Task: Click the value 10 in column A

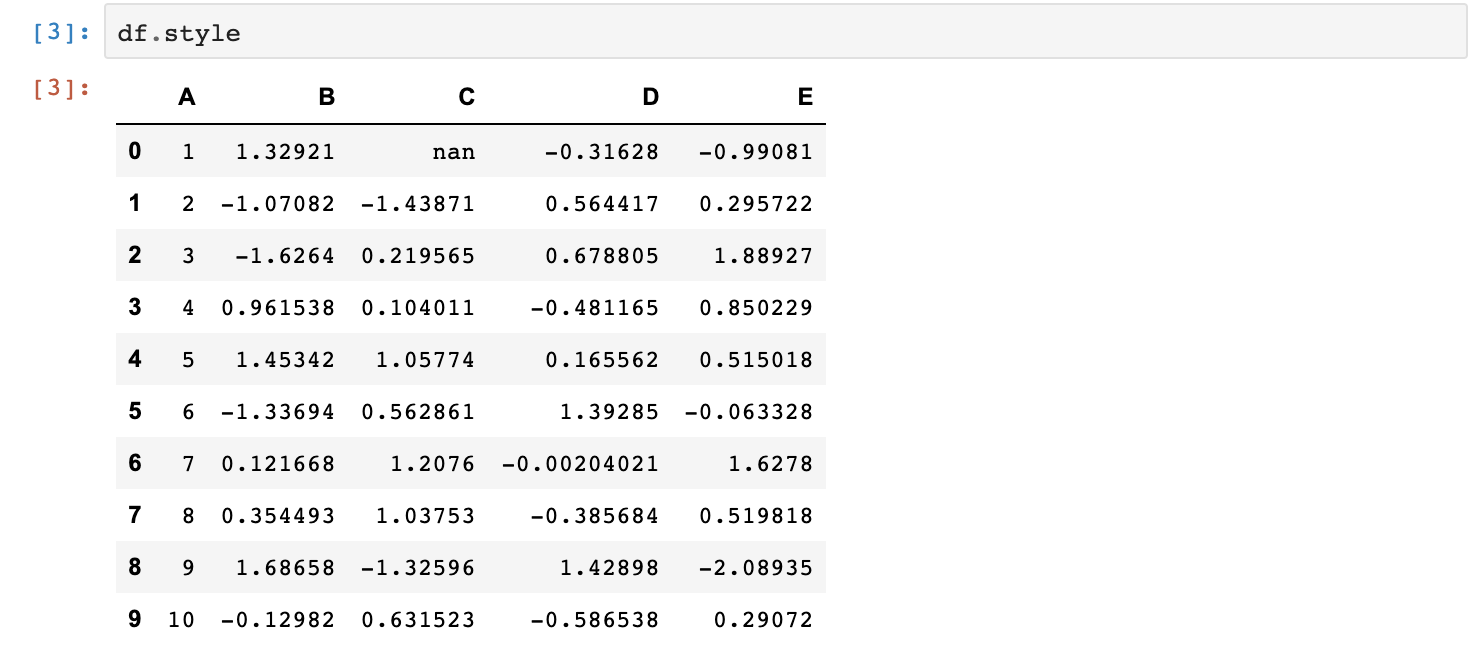Action: click(x=181, y=620)
